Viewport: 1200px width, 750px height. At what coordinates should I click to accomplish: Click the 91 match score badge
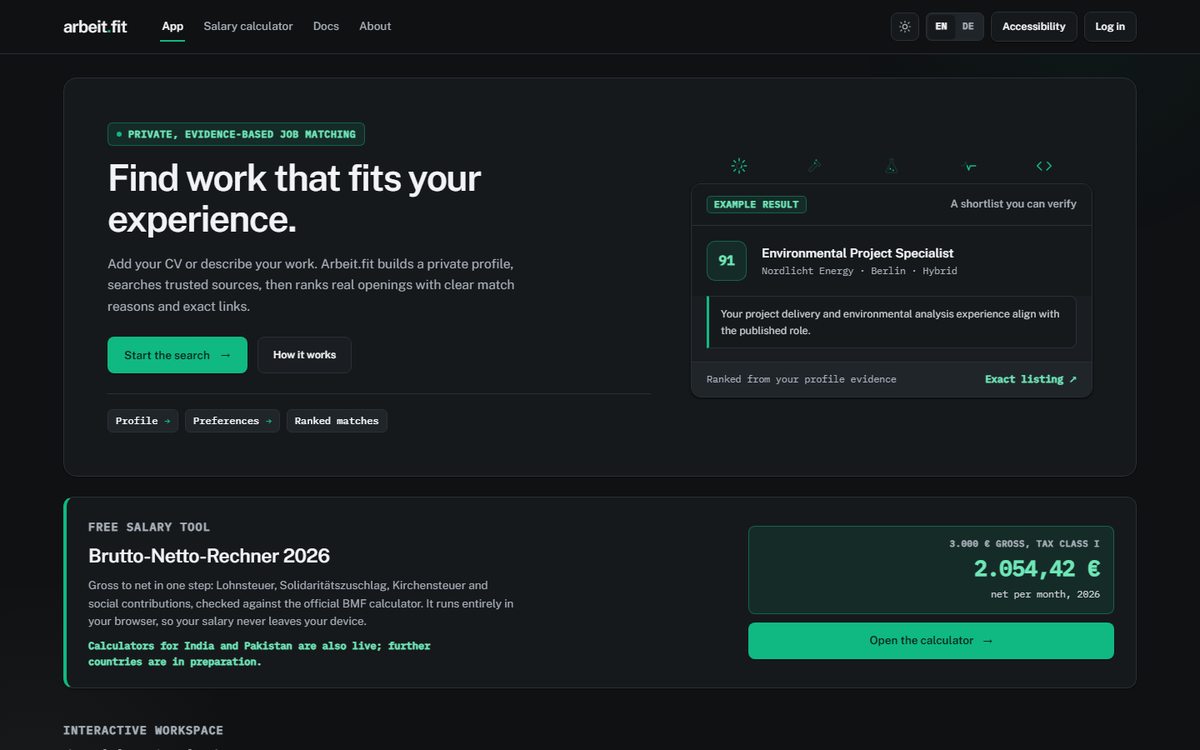coord(726,261)
